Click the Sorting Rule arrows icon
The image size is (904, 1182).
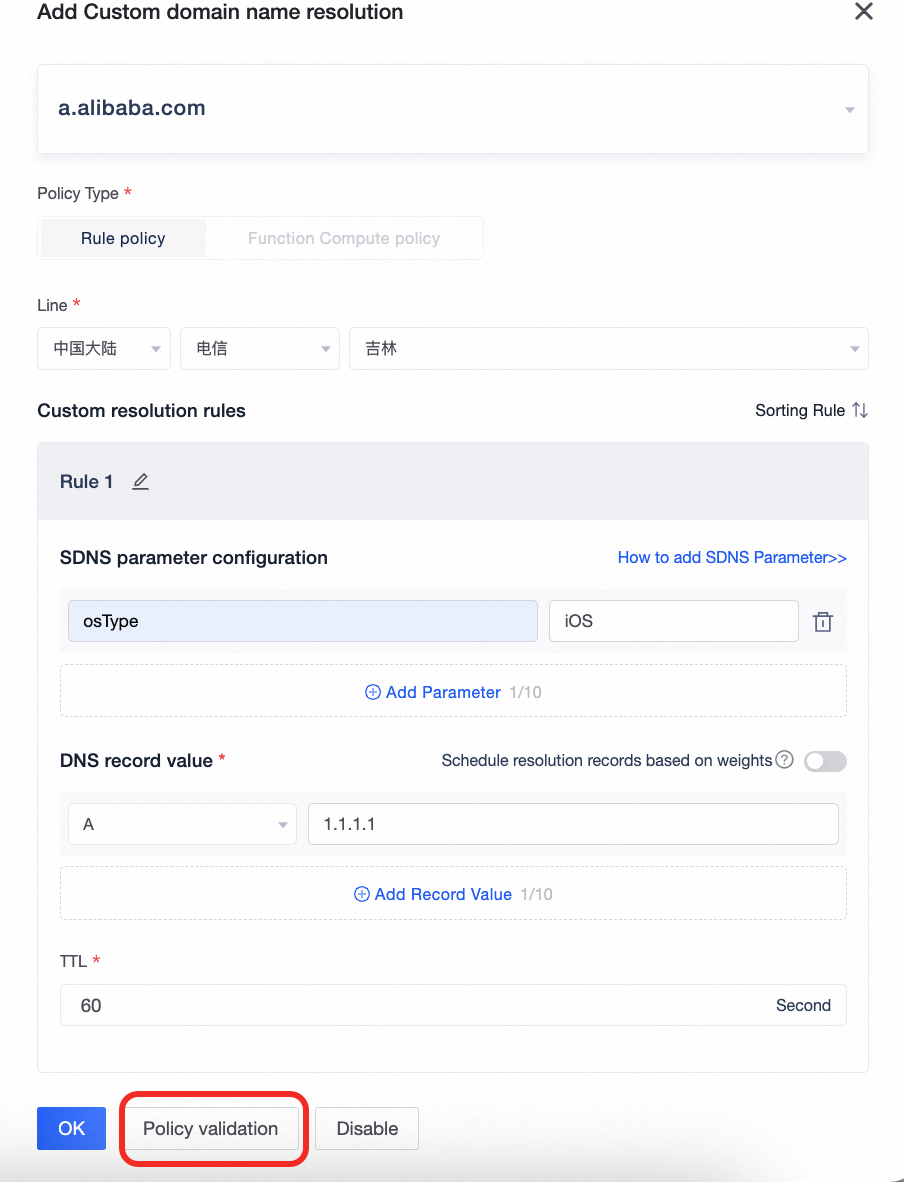point(860,411)
